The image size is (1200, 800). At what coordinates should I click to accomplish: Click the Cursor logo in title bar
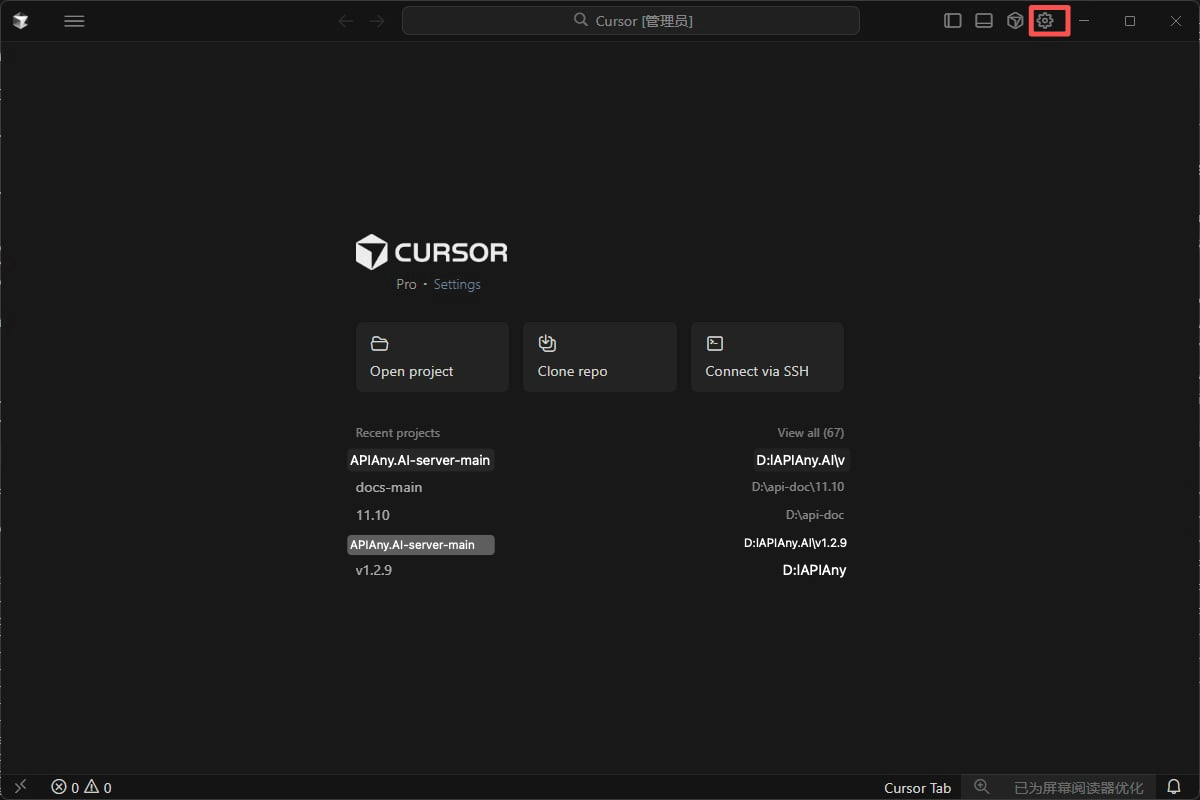pos(20,21)
